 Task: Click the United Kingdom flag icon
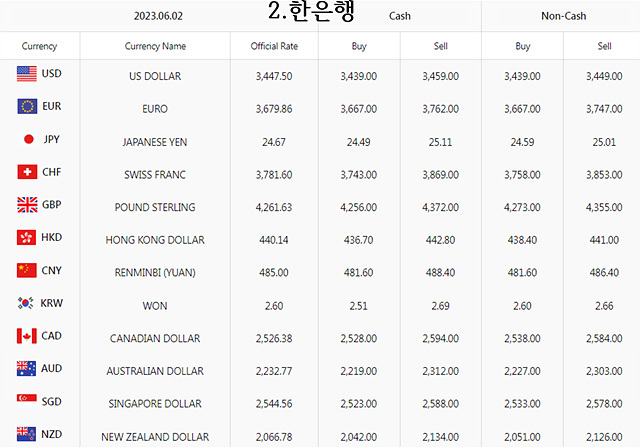(27, 204)
